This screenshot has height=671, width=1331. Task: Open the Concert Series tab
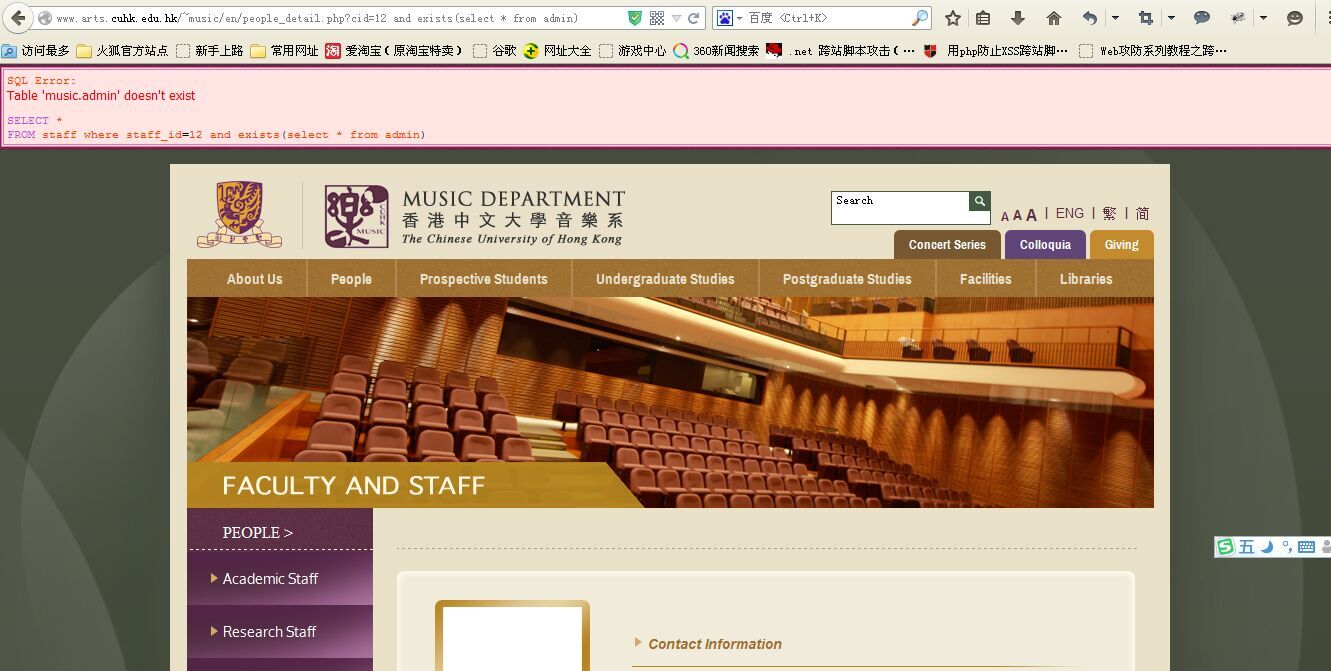point(947,244)
